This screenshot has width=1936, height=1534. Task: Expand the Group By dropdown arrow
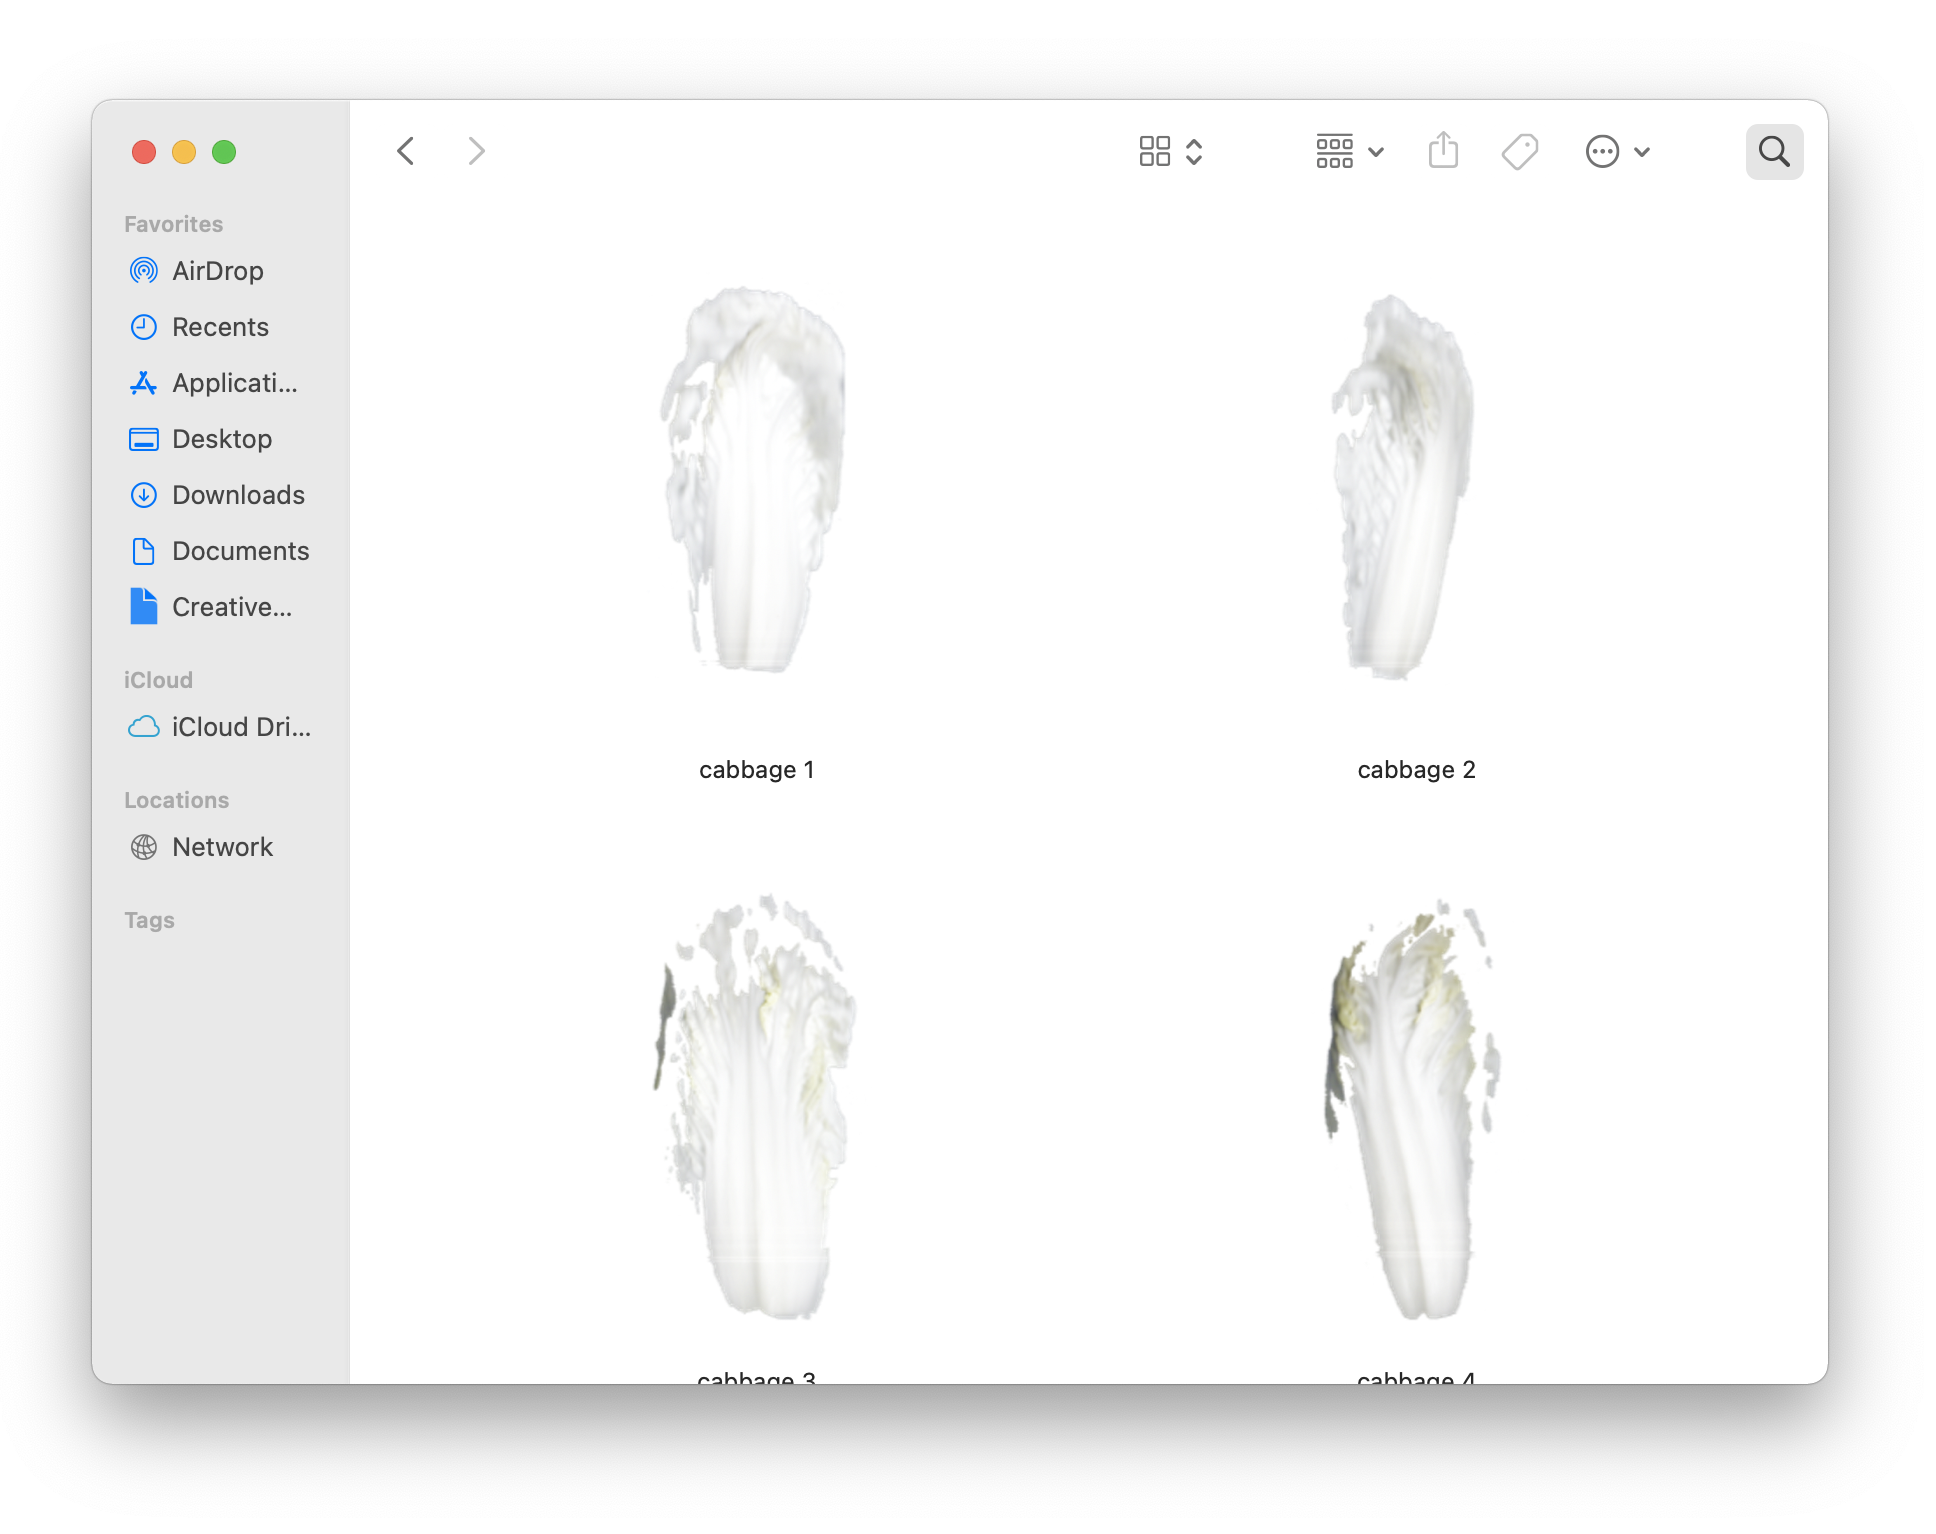(1376, 152)
